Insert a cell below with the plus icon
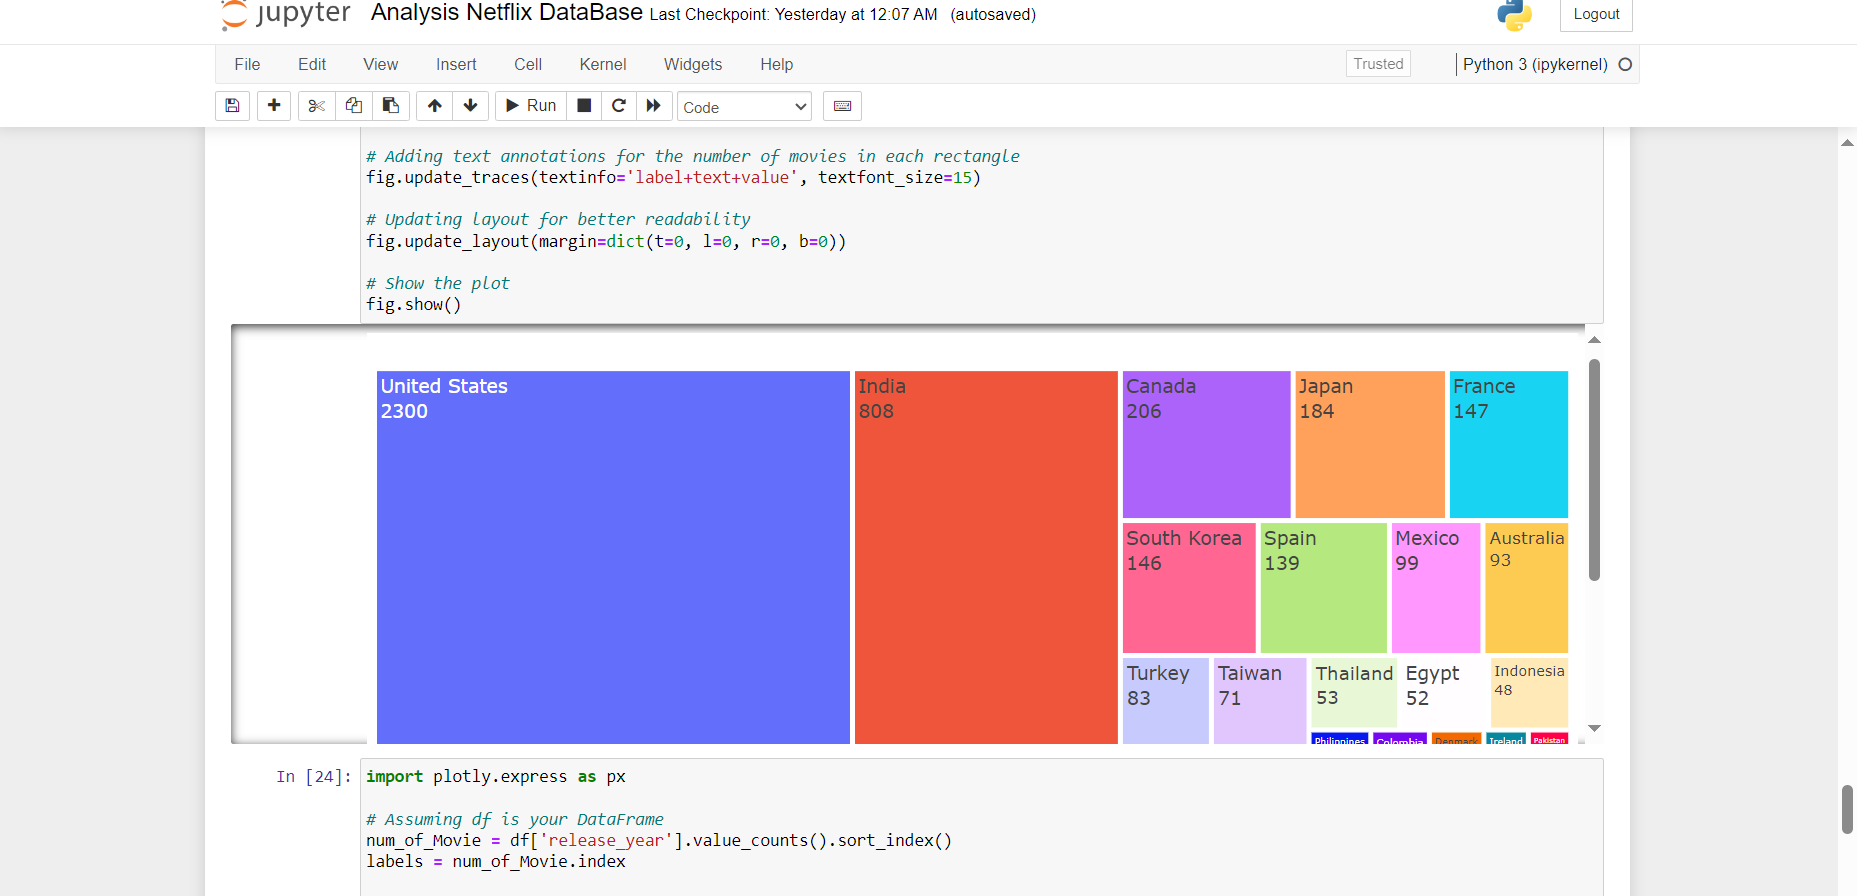Screen dimensions: 1857x896 tap(274, 106)
